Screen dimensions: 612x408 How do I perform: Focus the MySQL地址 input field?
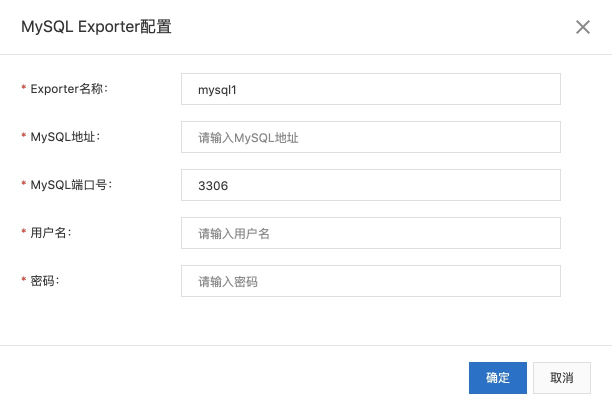coord(370,137)
